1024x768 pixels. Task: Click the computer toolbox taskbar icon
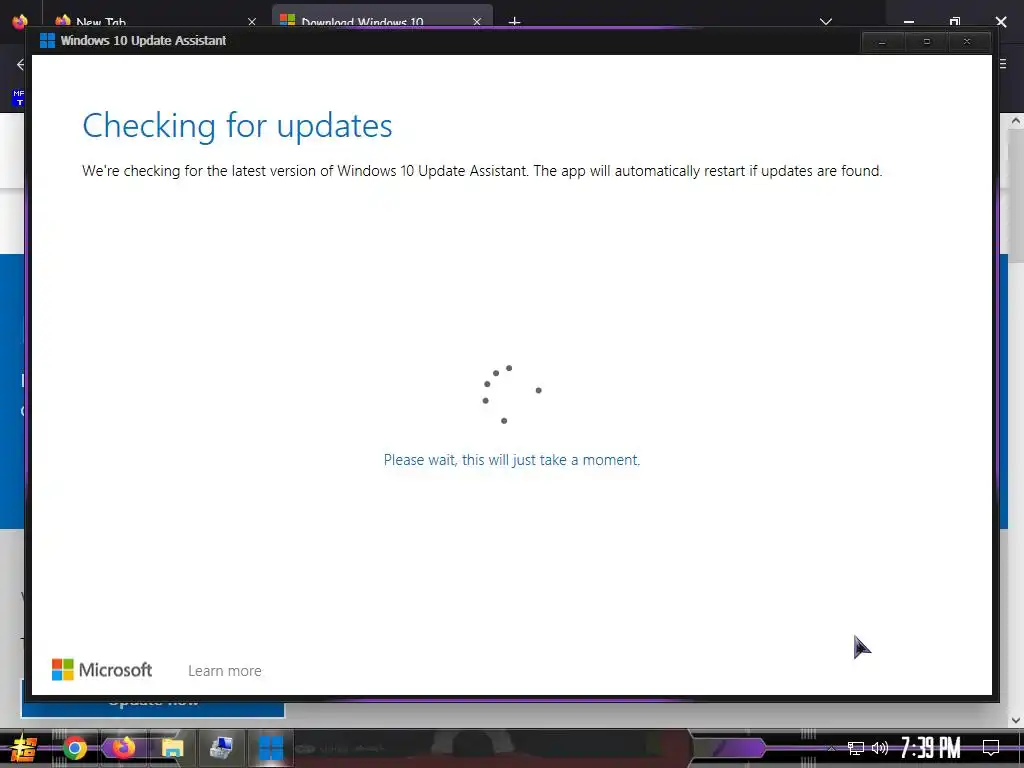221,748
